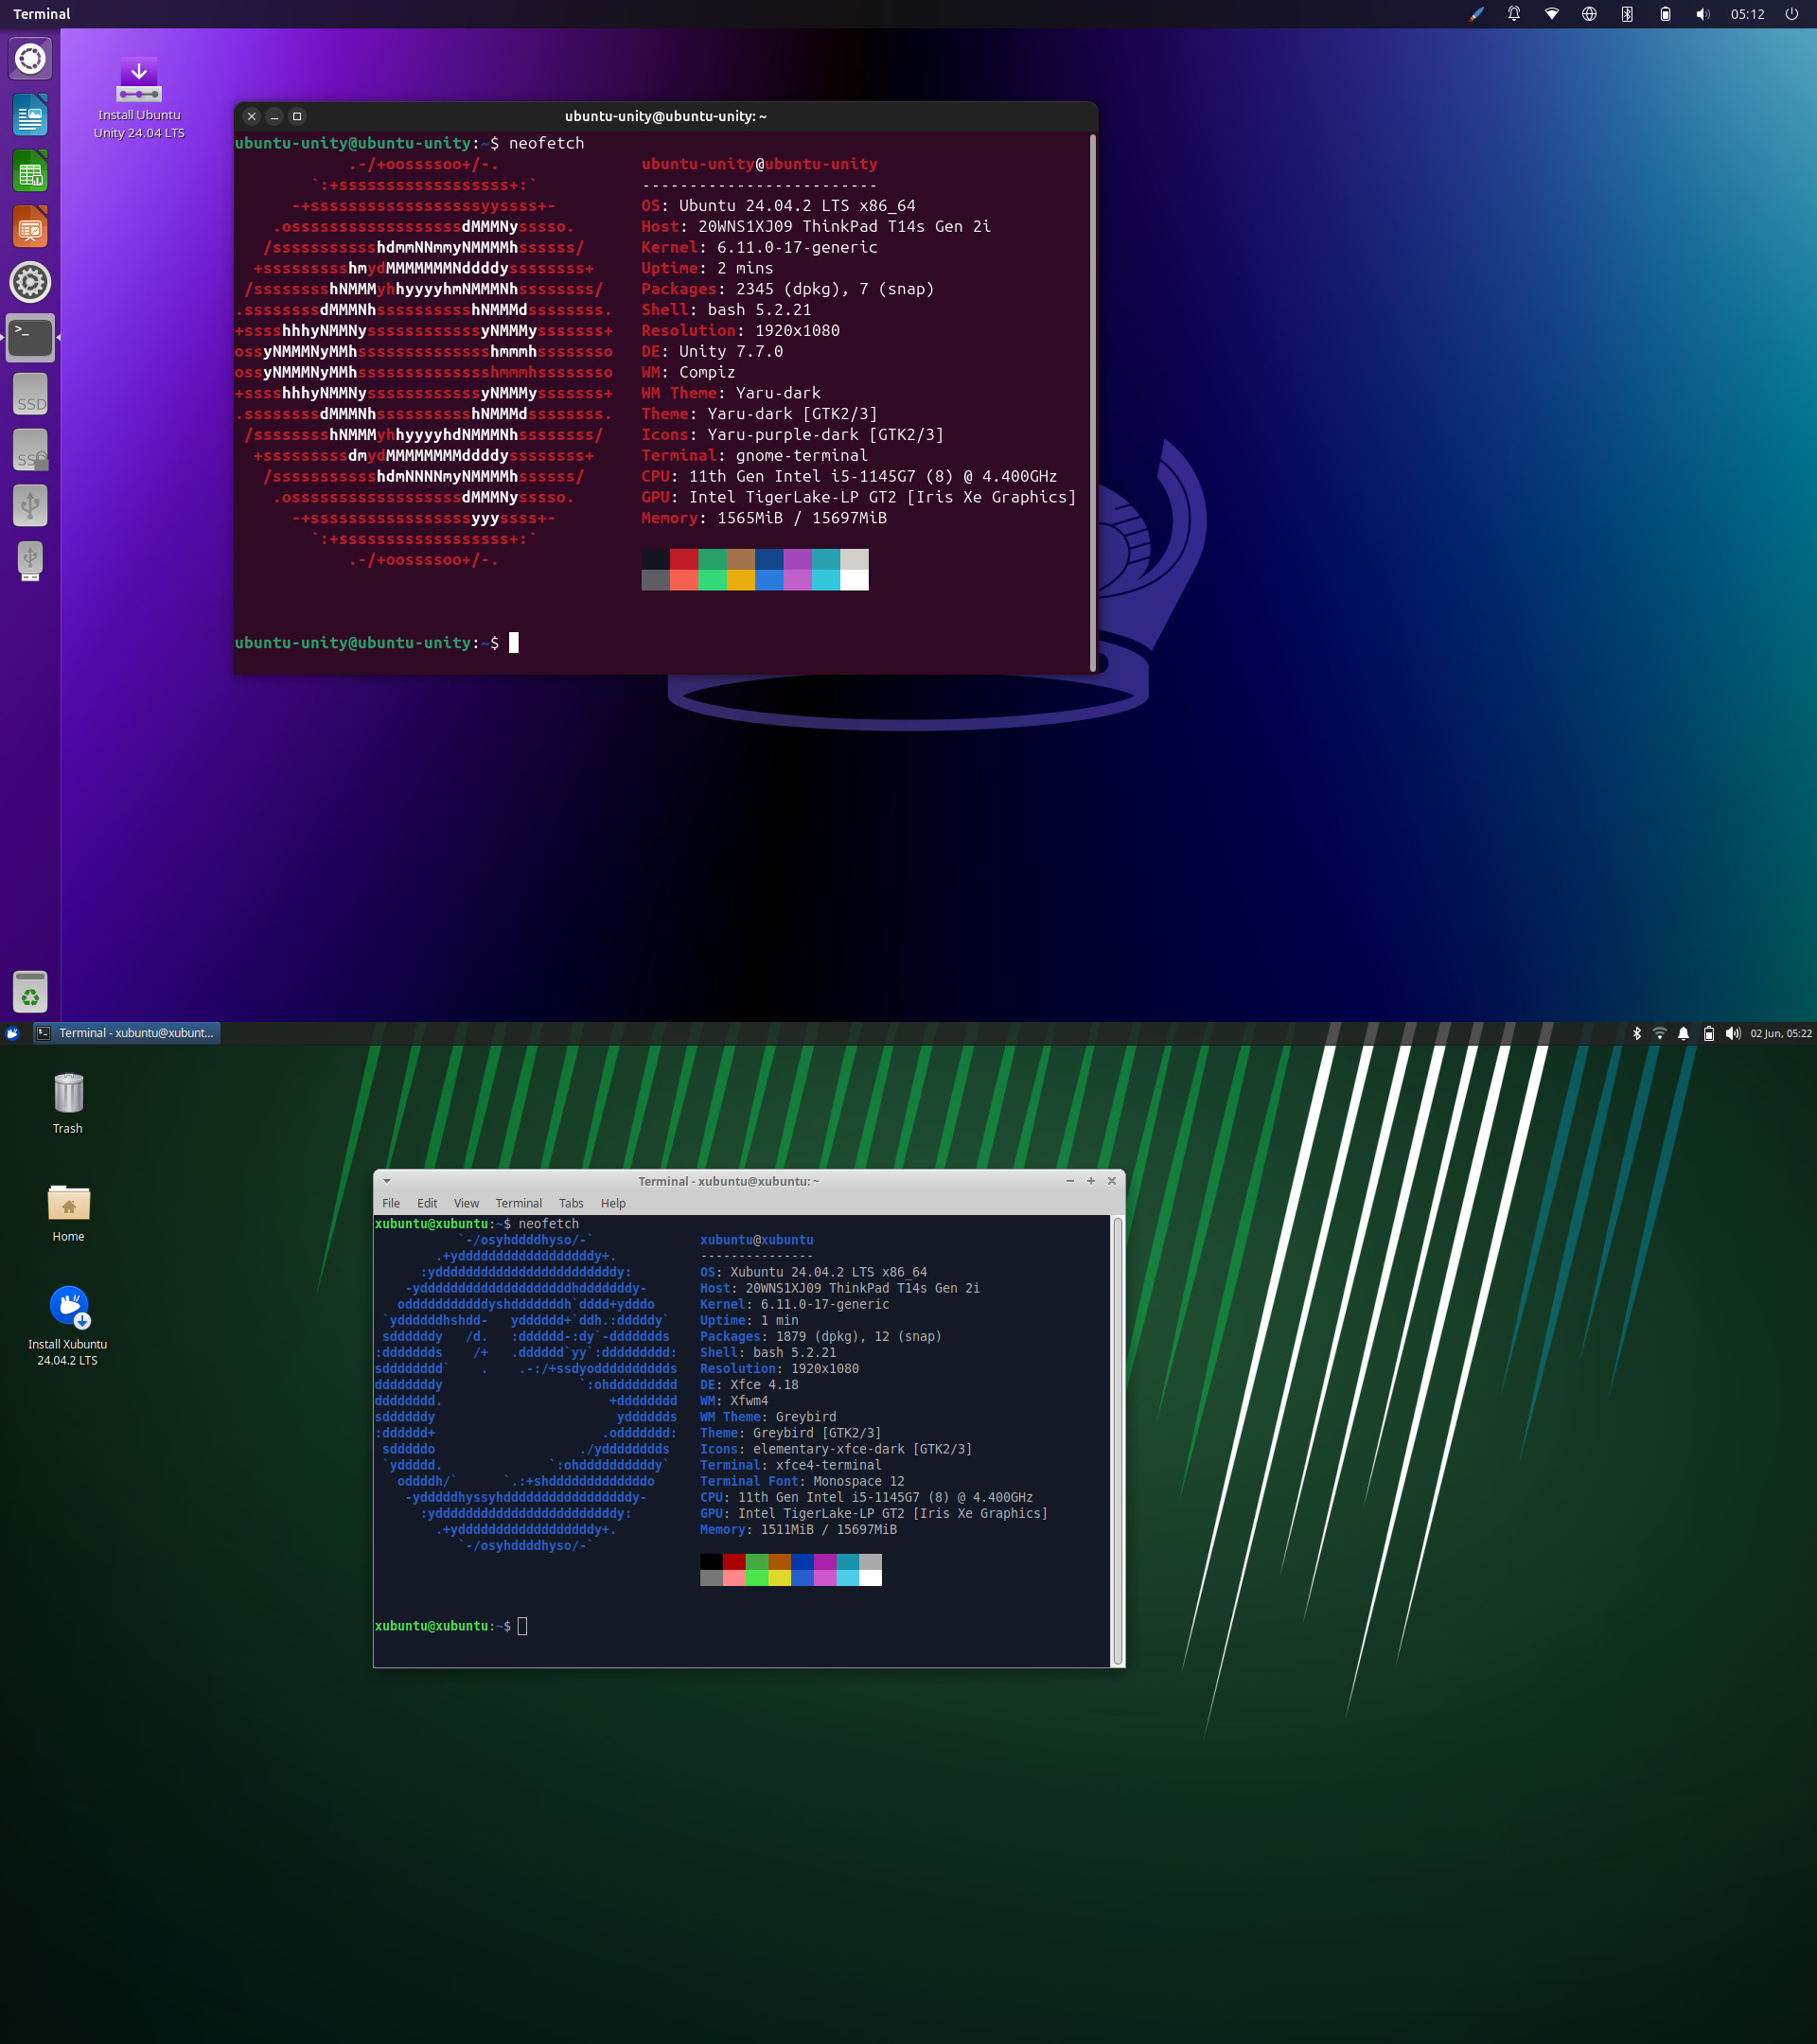Open the Trash icon in the Unity launcher
The width and height of the screenshot is (1817, 2044).
pyautogui.click(x=30, y=992)
